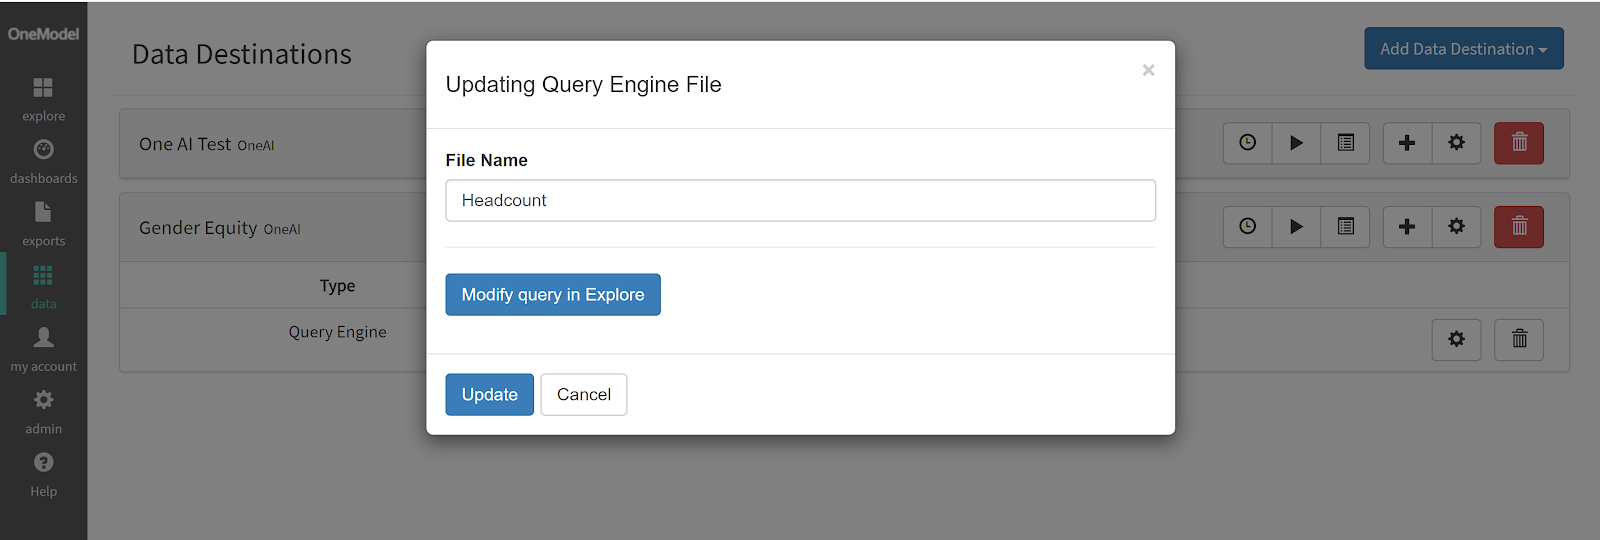Open the exports page icon
The image size is (1600, 540).
coord(43,212)
